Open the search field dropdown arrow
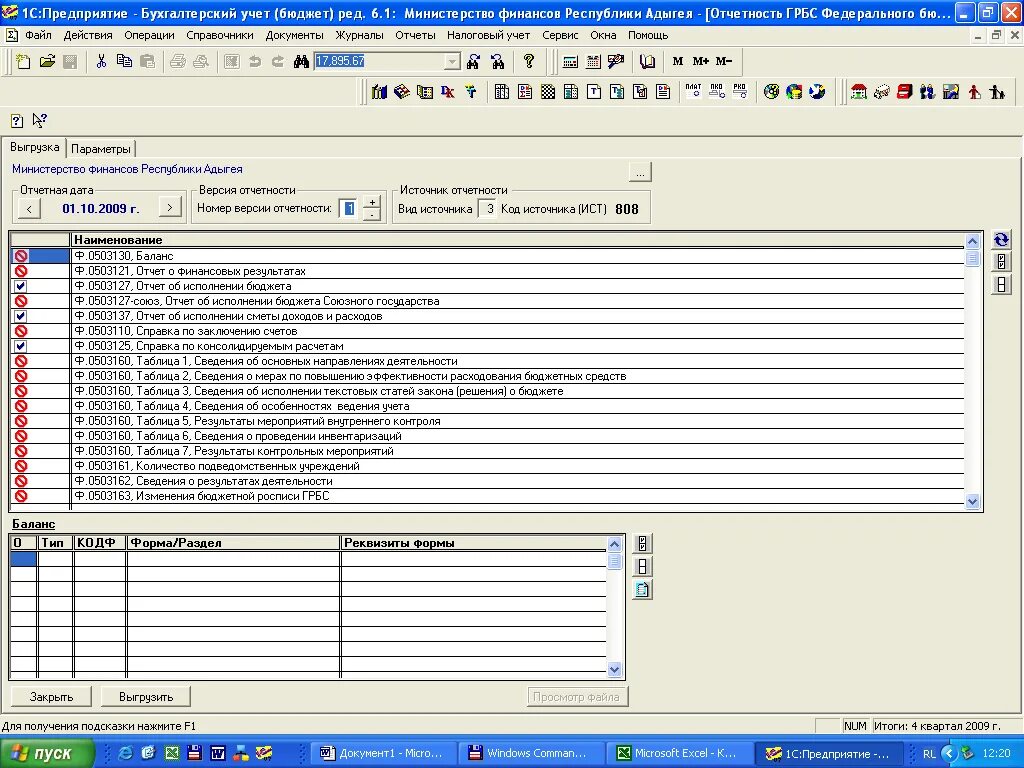Image resolution: width=1024 pixels, height=768 pixels. [452, 61]
